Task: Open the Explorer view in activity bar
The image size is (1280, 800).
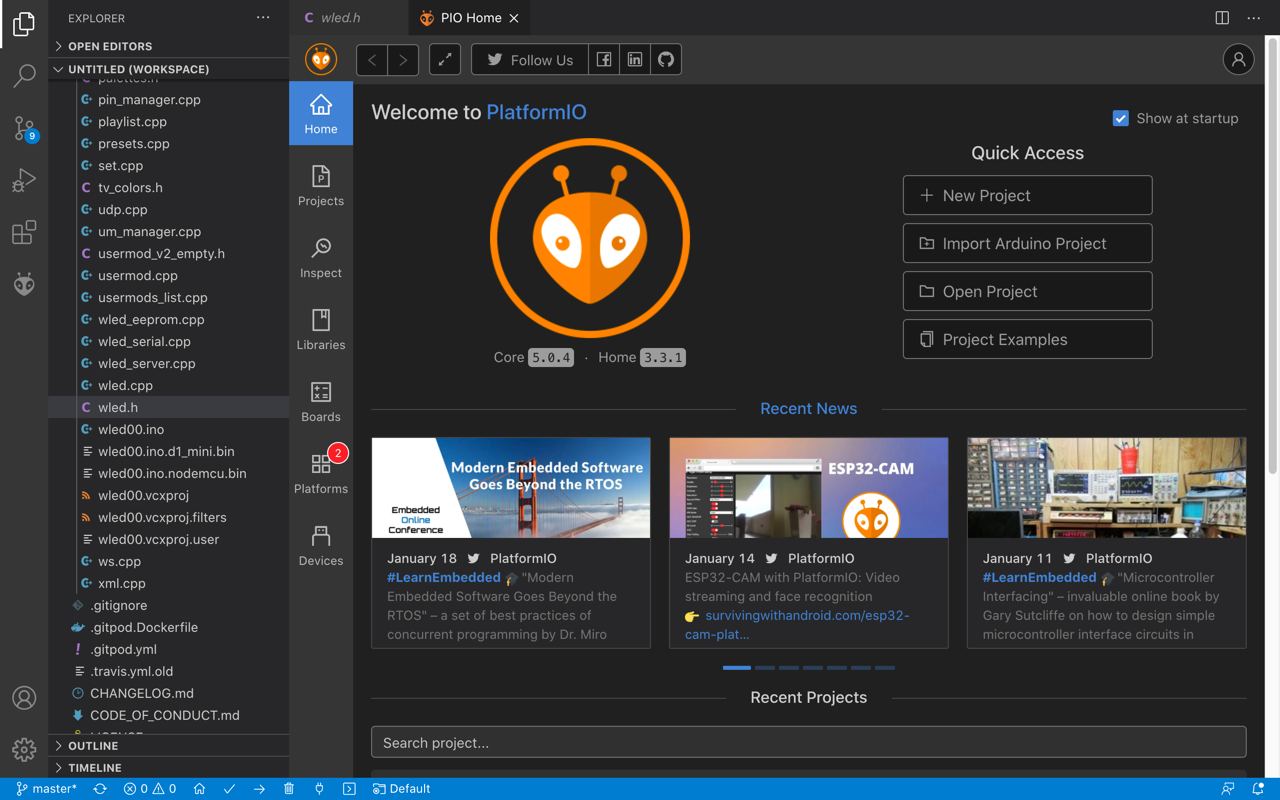Action: tap(24, 24)
